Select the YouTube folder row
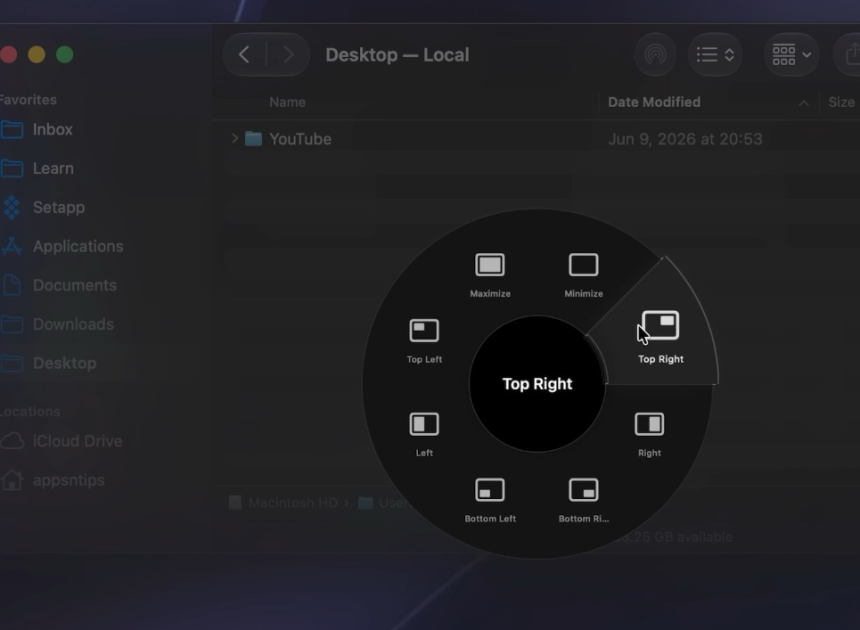The width and height of the screenshot is (860, 630). coord(536,139)
